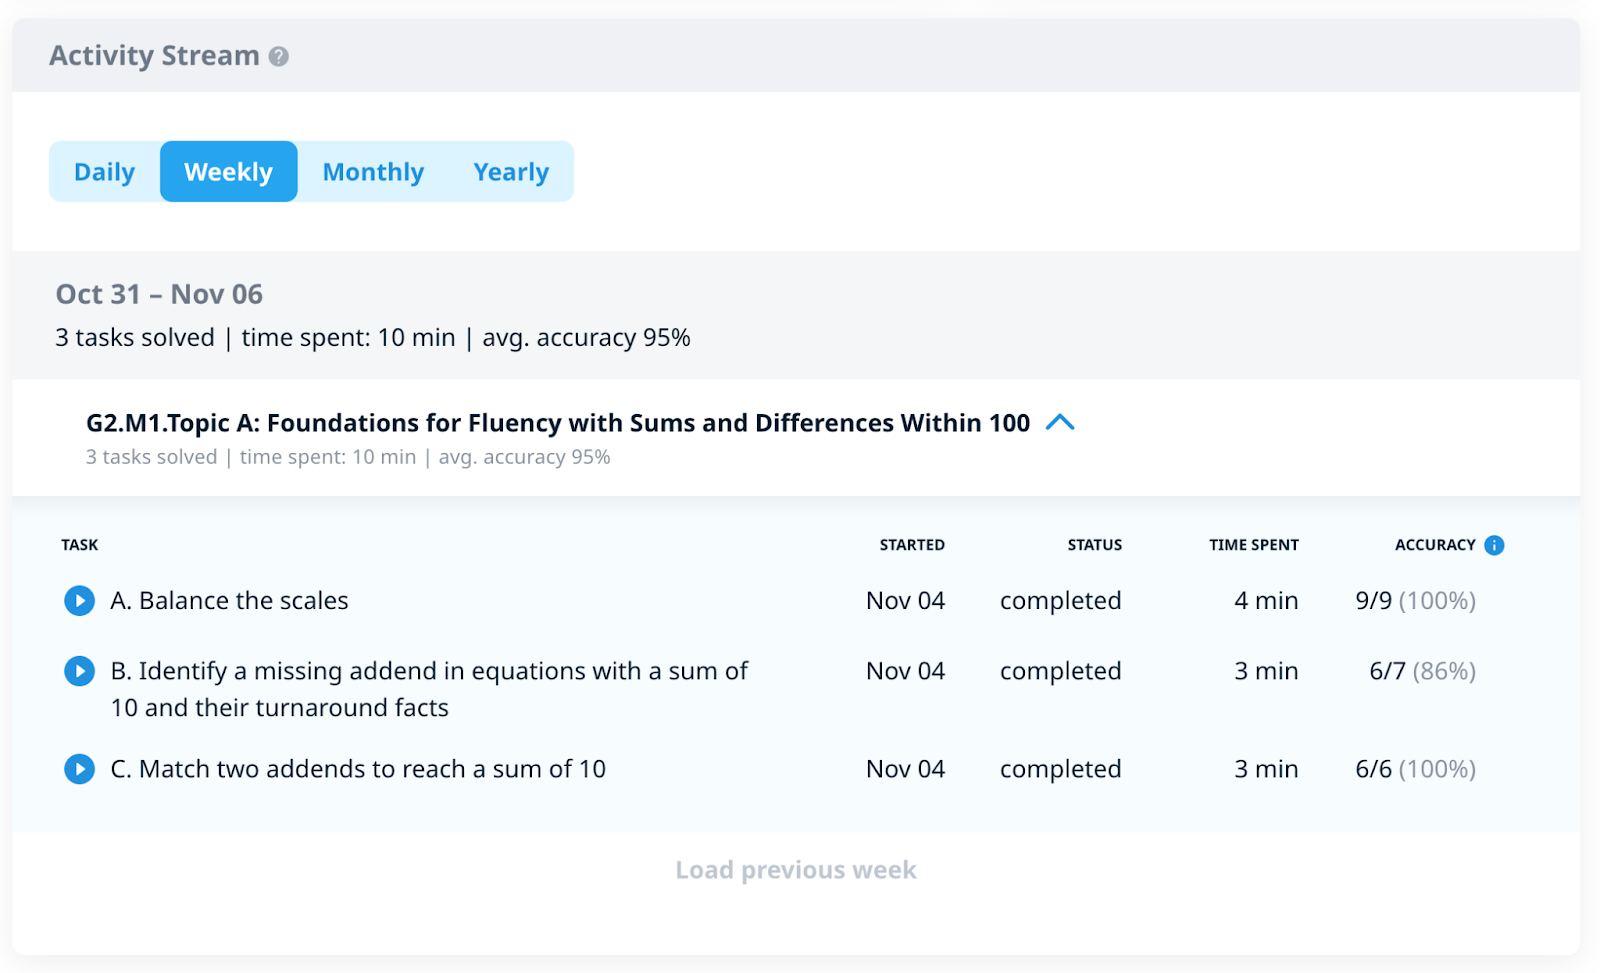Image resolution: width=1600 pixels, height=973 pixels.
Task: Show the Yearly activity tab
Action: pos(511,172)
